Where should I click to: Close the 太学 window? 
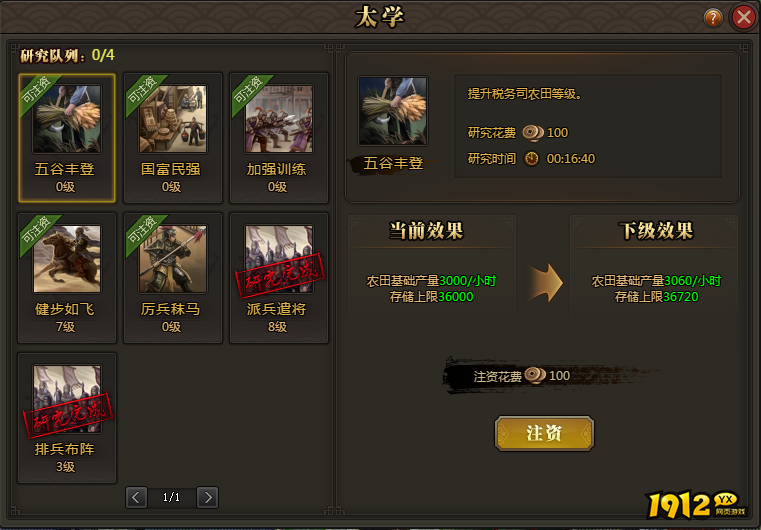(x=744, y=18)
